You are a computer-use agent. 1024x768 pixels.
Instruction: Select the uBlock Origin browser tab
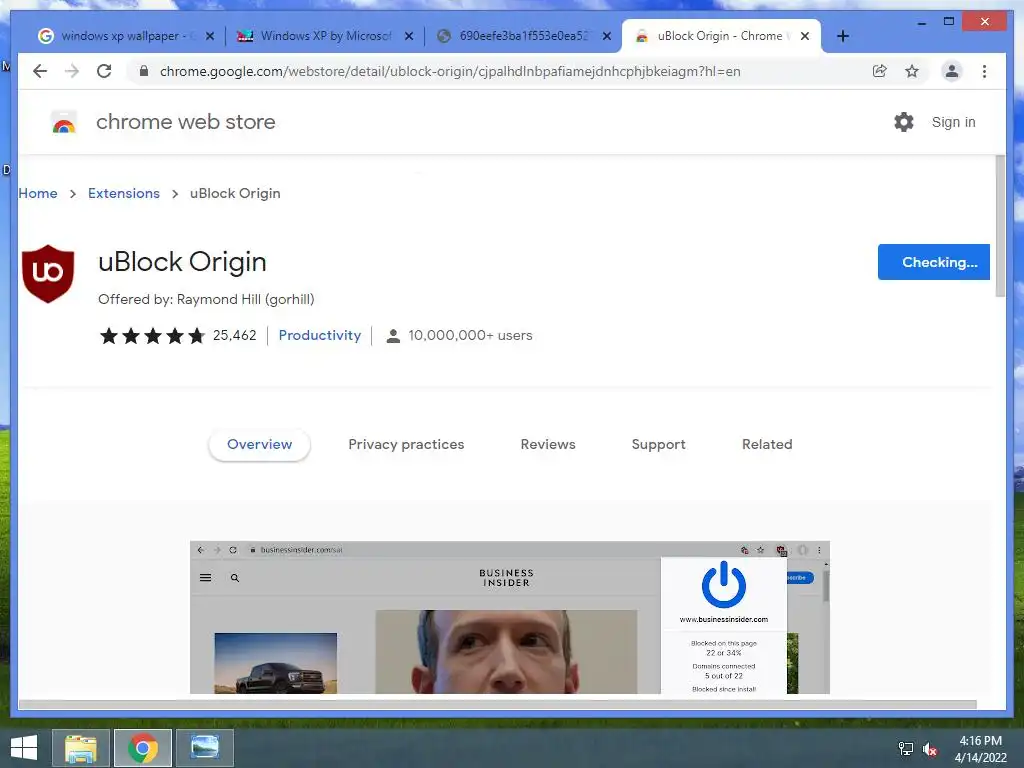(x=721, y=36)
